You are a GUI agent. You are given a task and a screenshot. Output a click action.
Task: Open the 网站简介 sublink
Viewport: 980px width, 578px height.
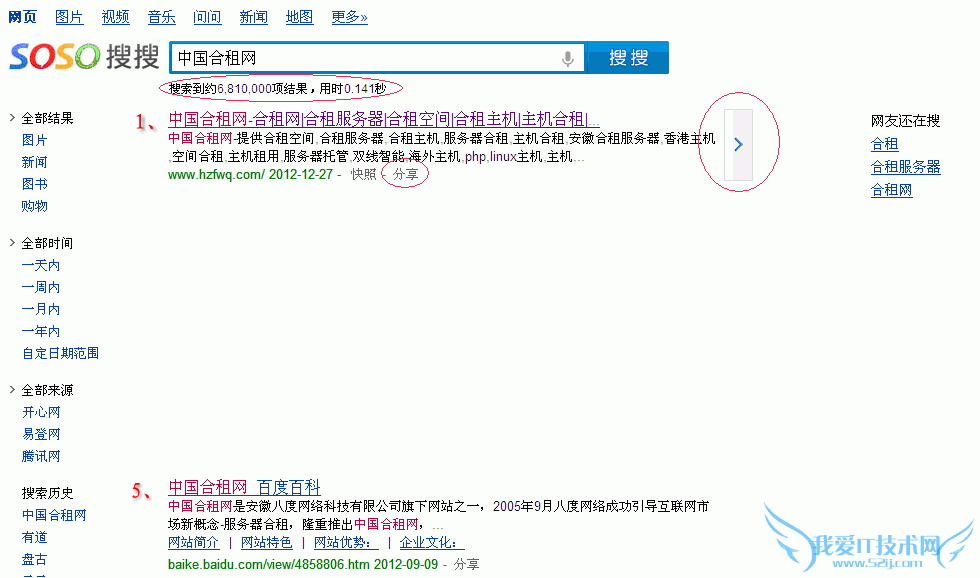(194, 542)
